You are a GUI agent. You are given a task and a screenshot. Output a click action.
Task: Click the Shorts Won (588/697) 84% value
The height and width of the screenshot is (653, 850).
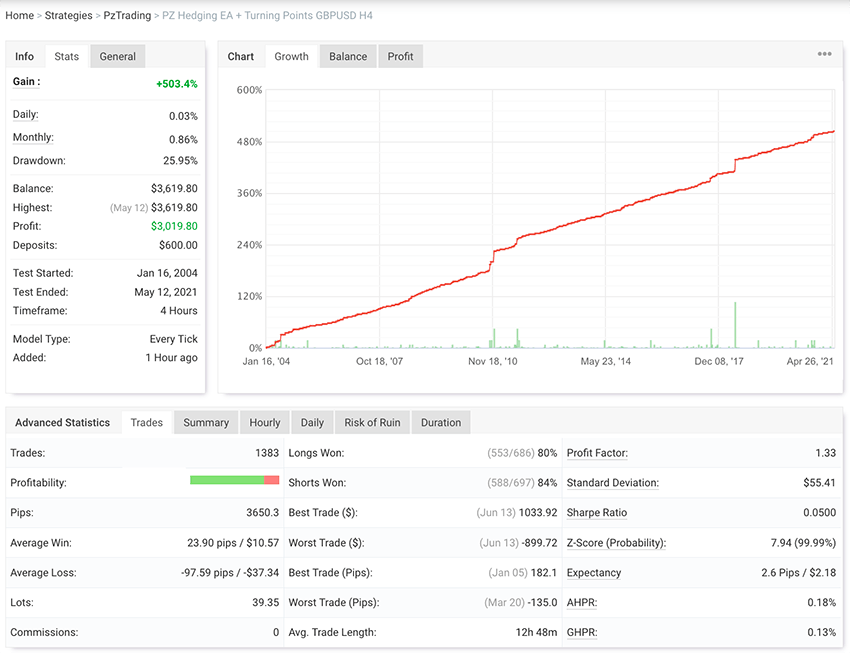pos(522,483)
